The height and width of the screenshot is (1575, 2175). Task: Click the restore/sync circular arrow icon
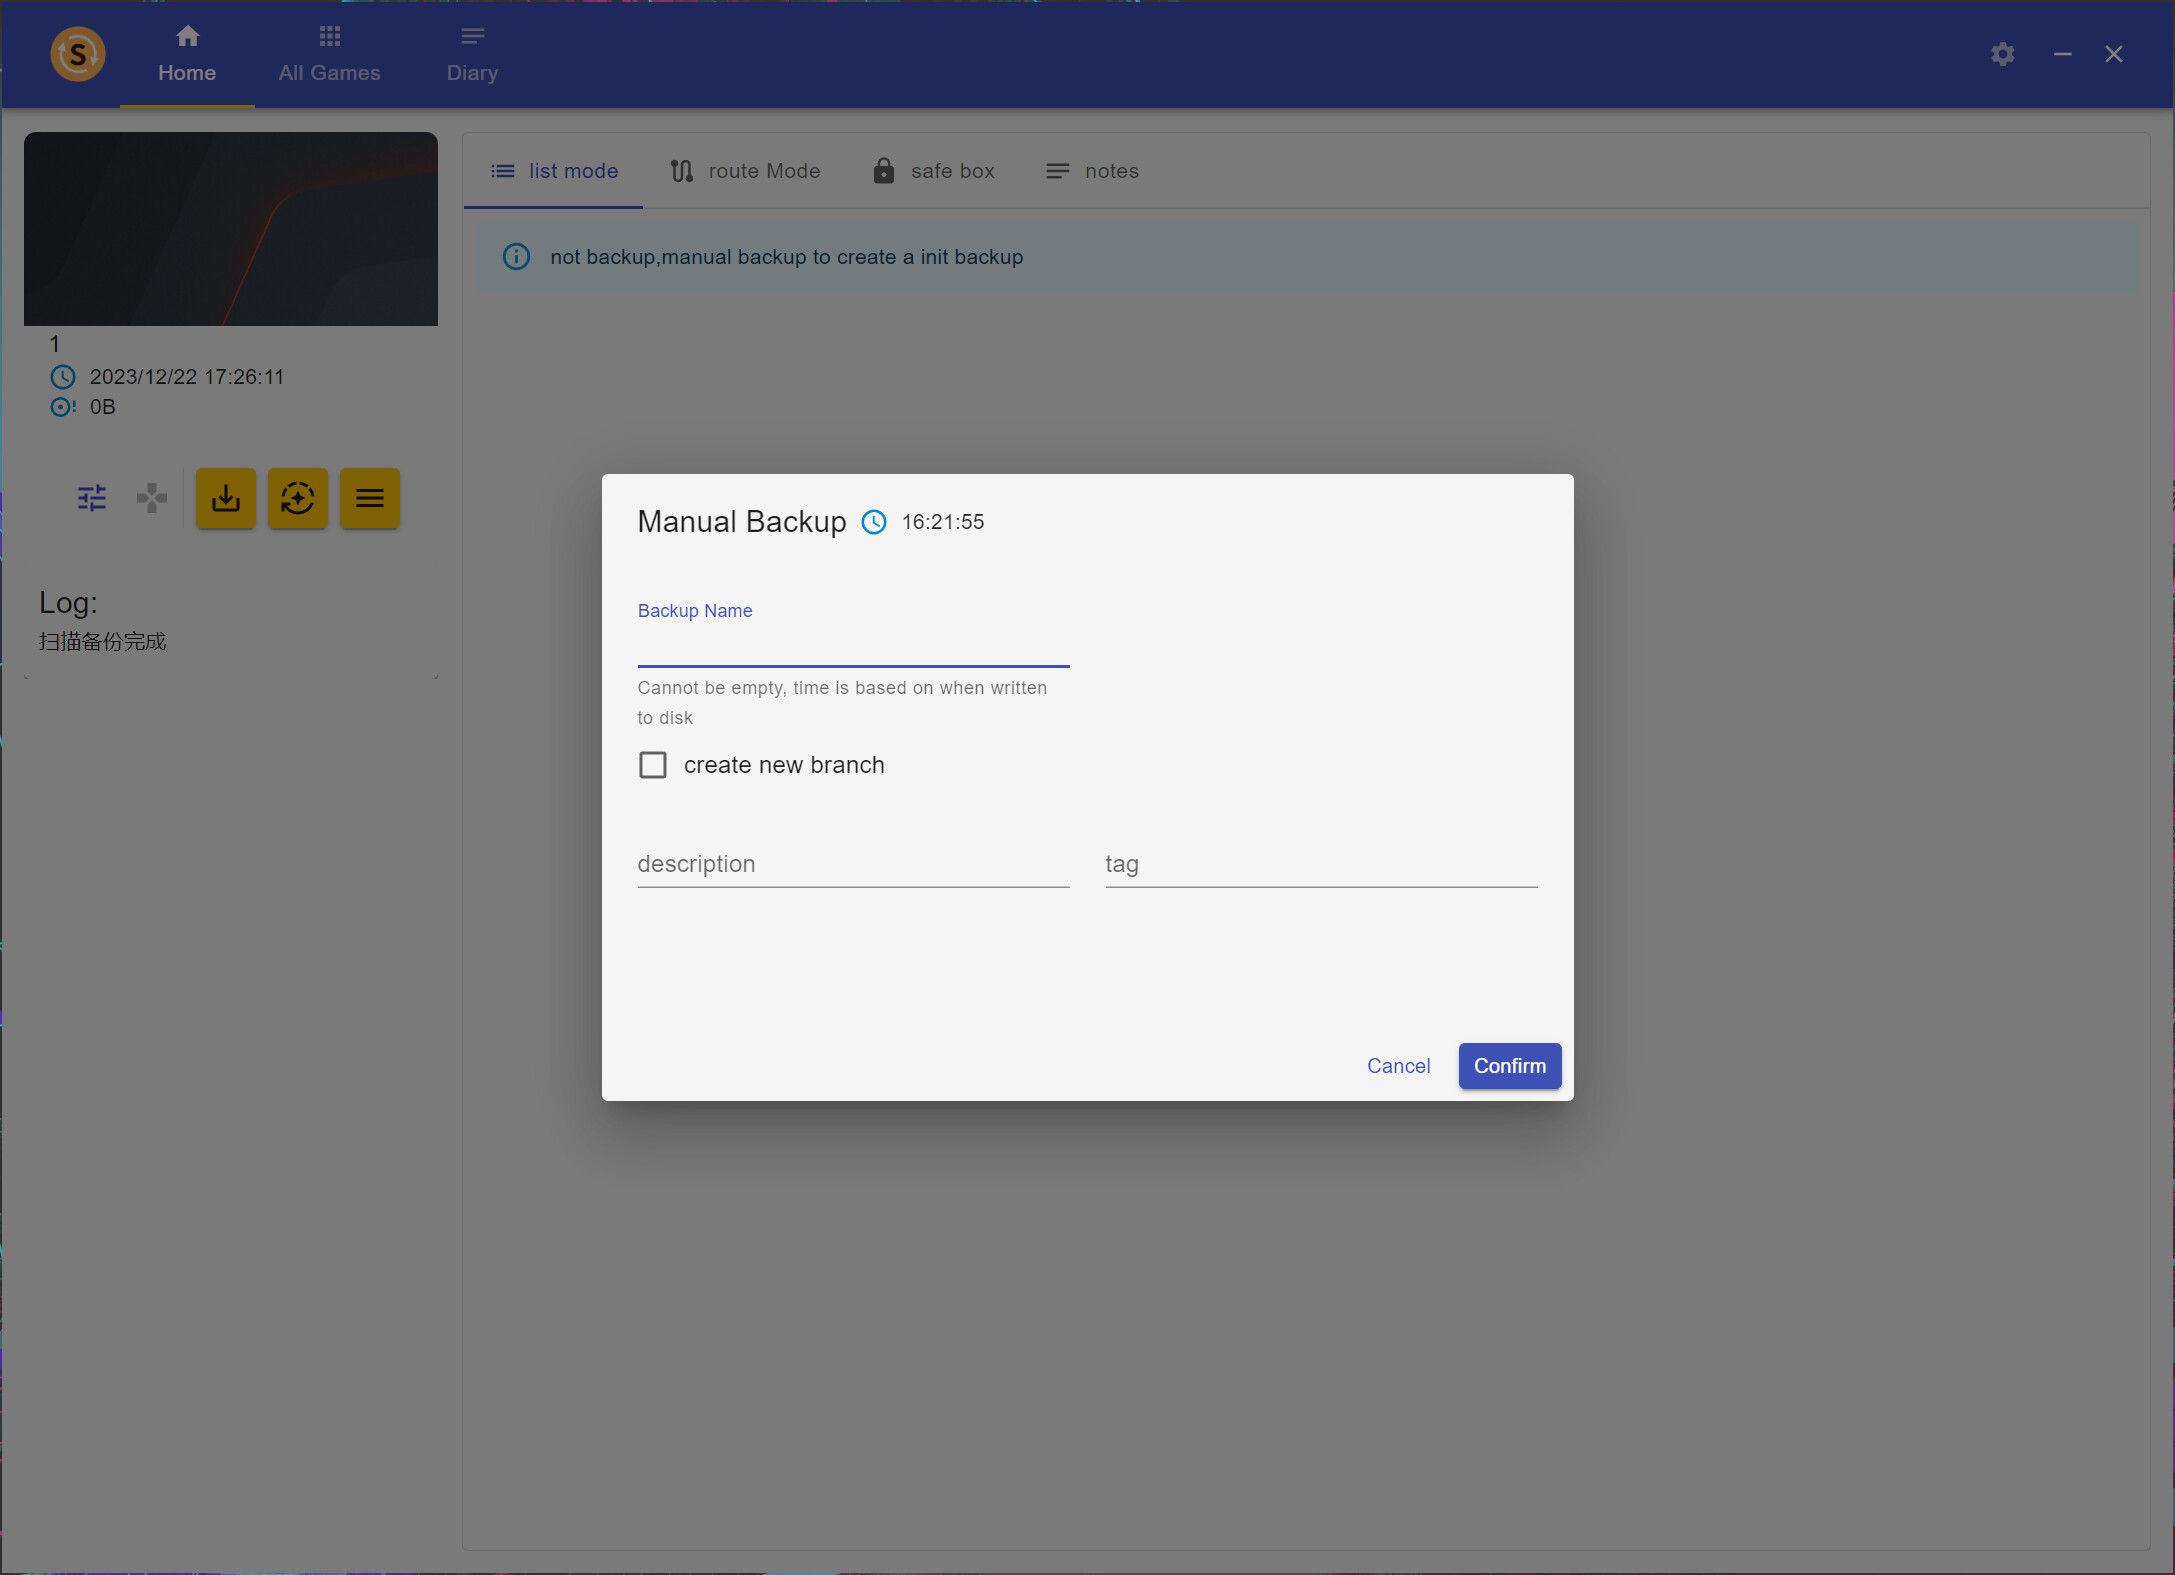click(297, 498)
